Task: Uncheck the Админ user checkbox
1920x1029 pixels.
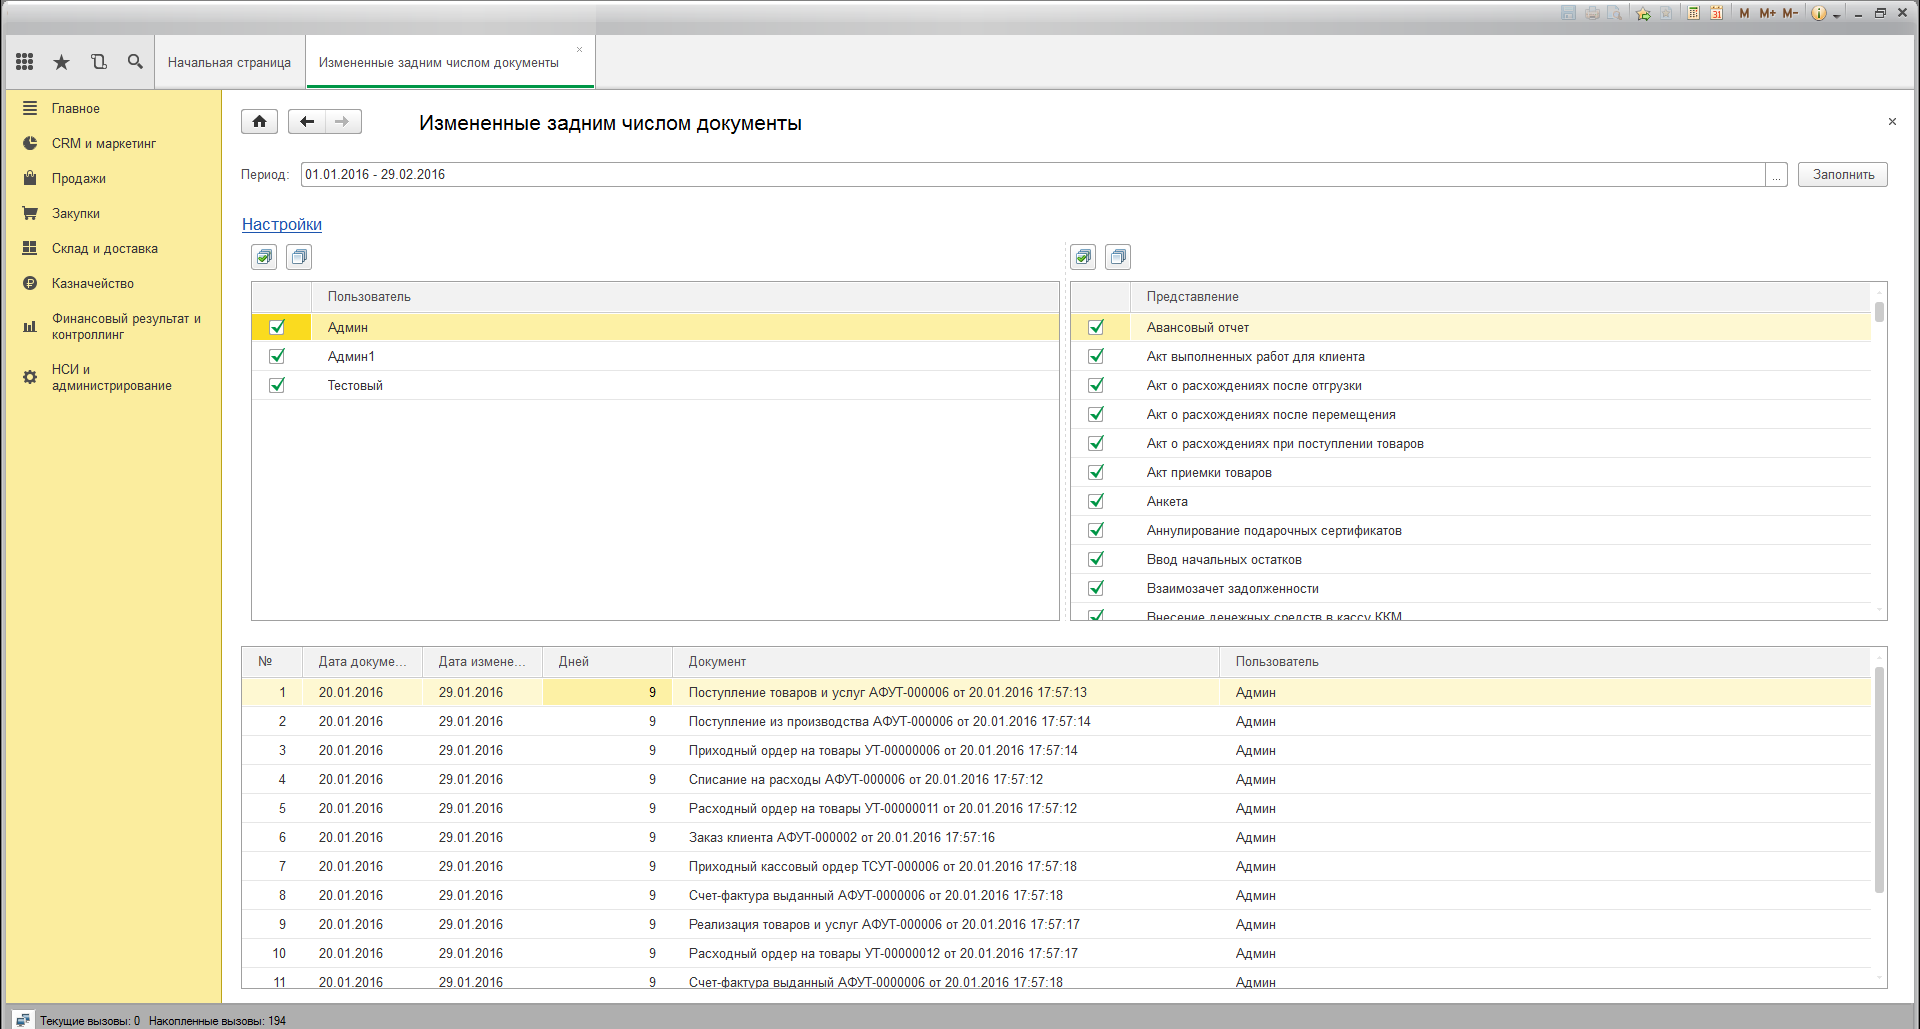Action: click(277, 327)
